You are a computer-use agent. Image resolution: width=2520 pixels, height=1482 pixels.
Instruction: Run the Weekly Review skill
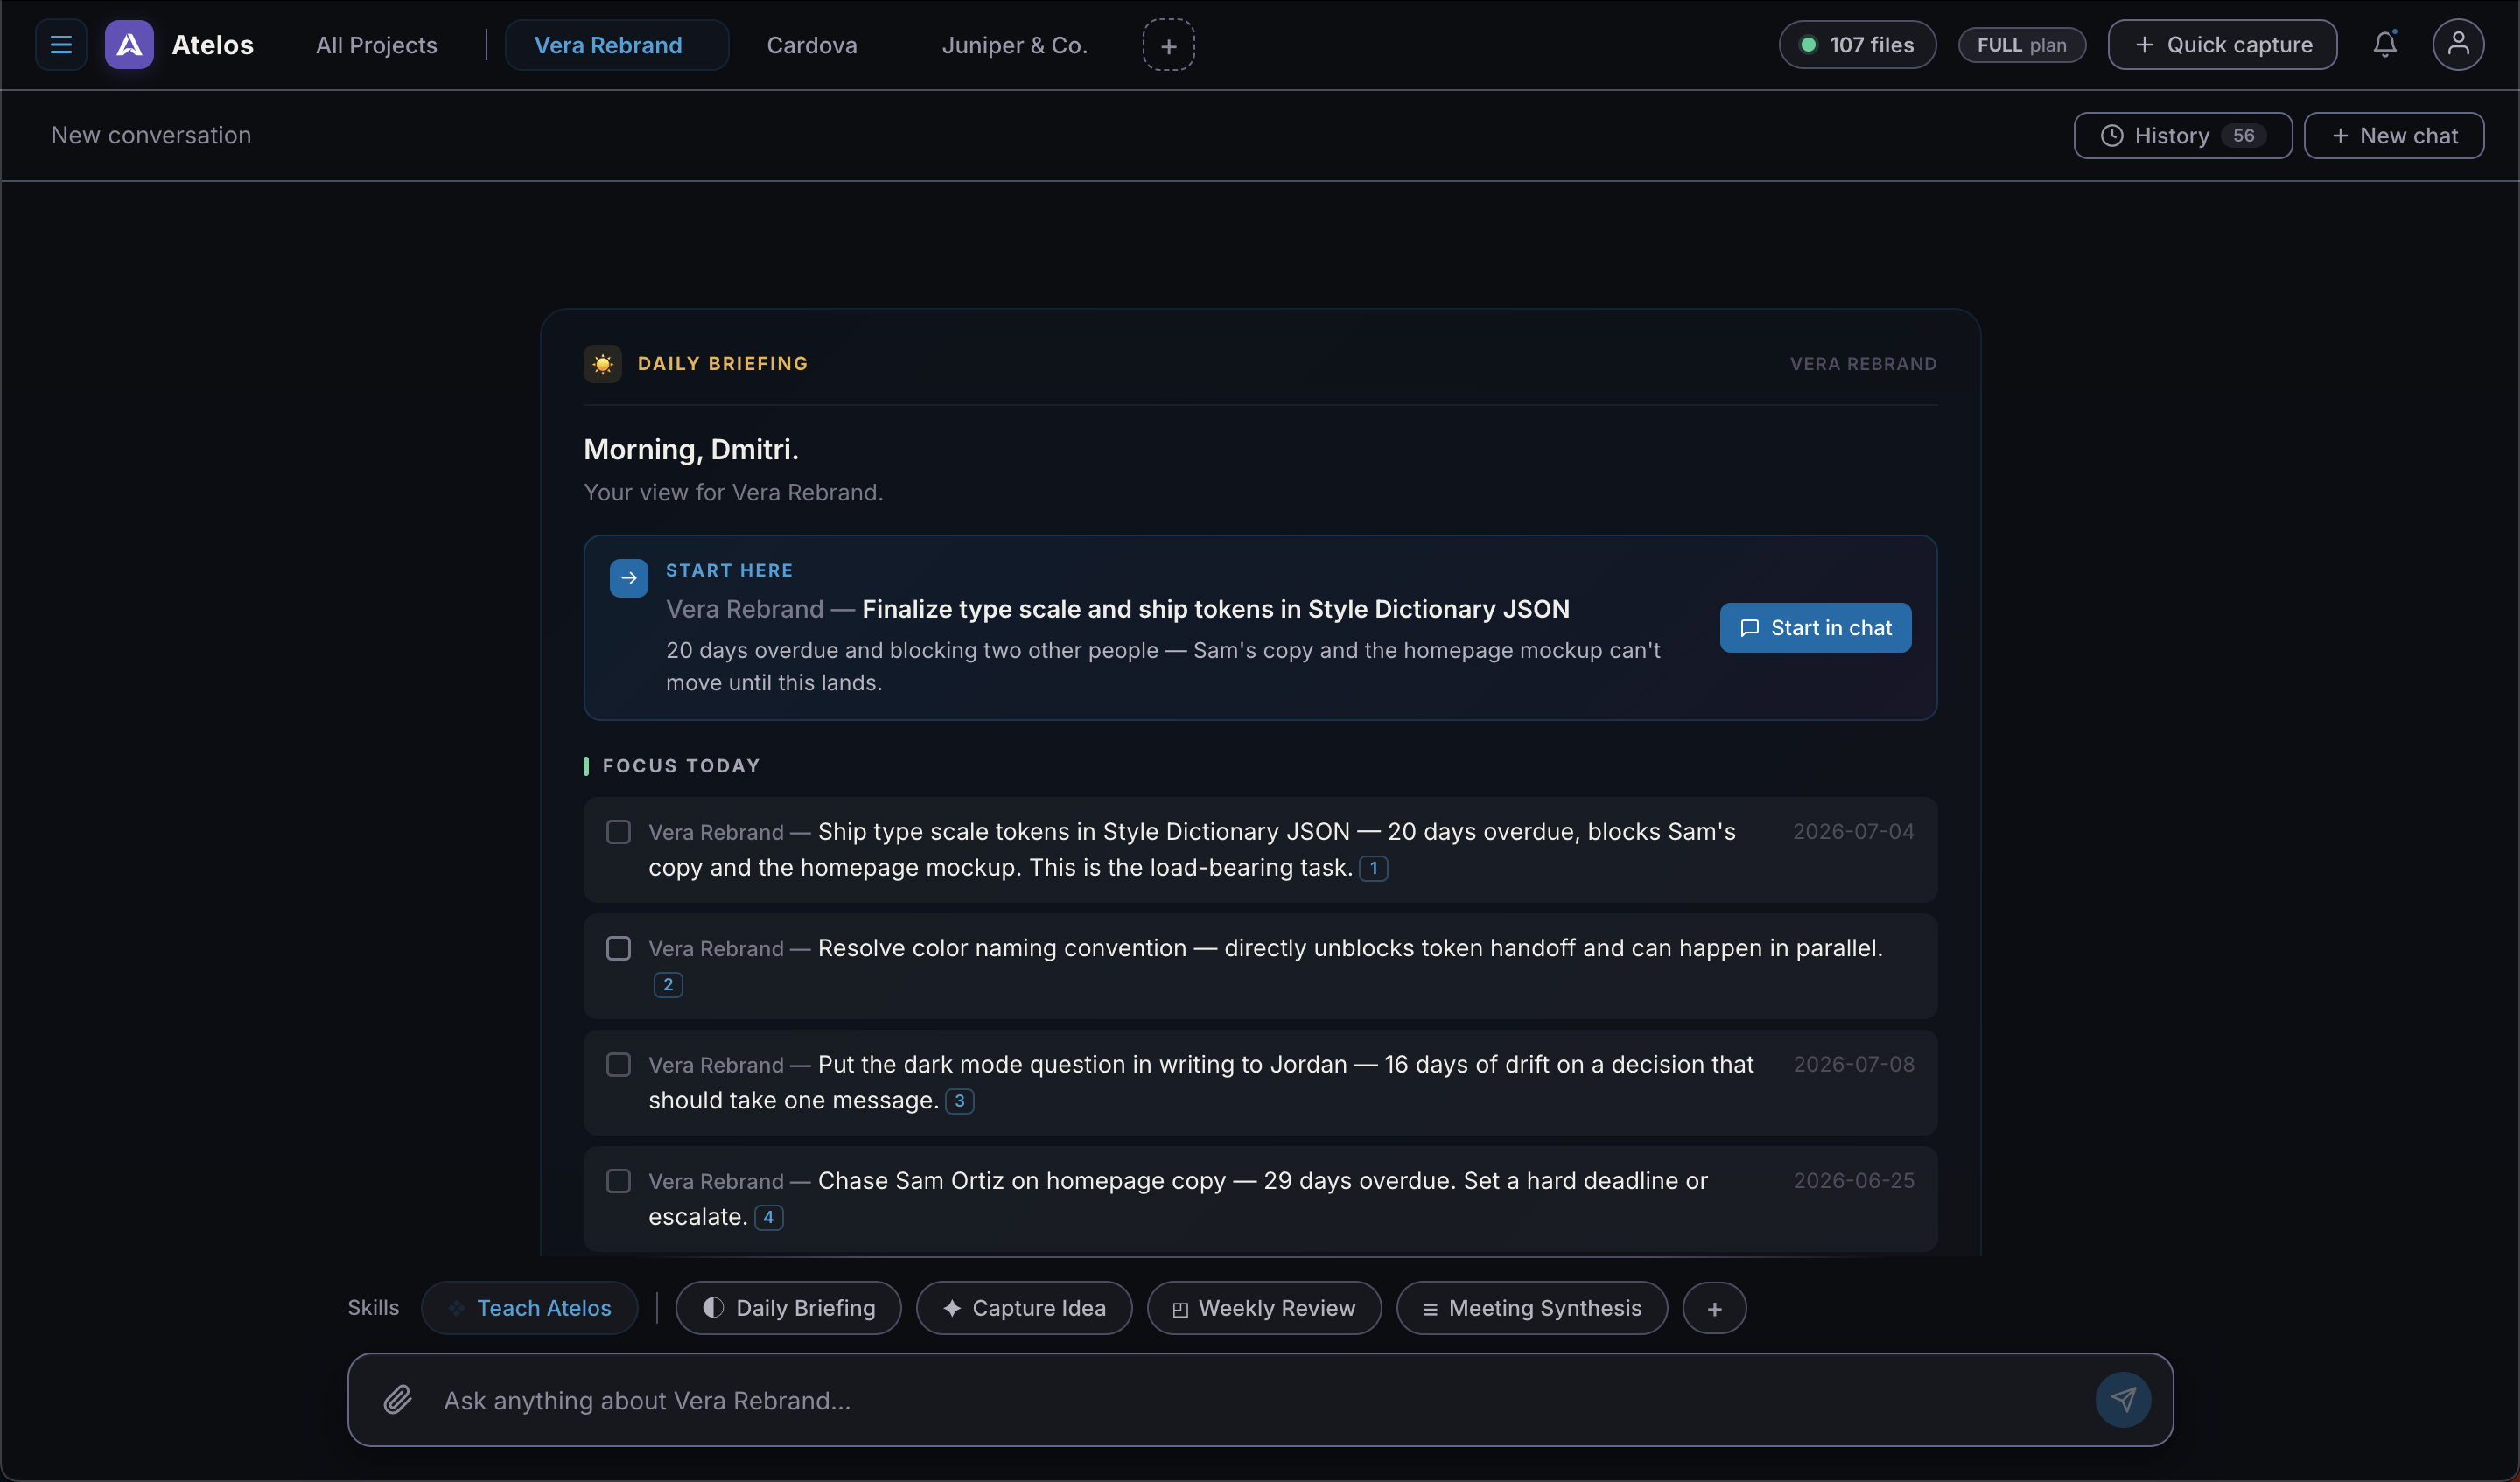(1264, 1308)
